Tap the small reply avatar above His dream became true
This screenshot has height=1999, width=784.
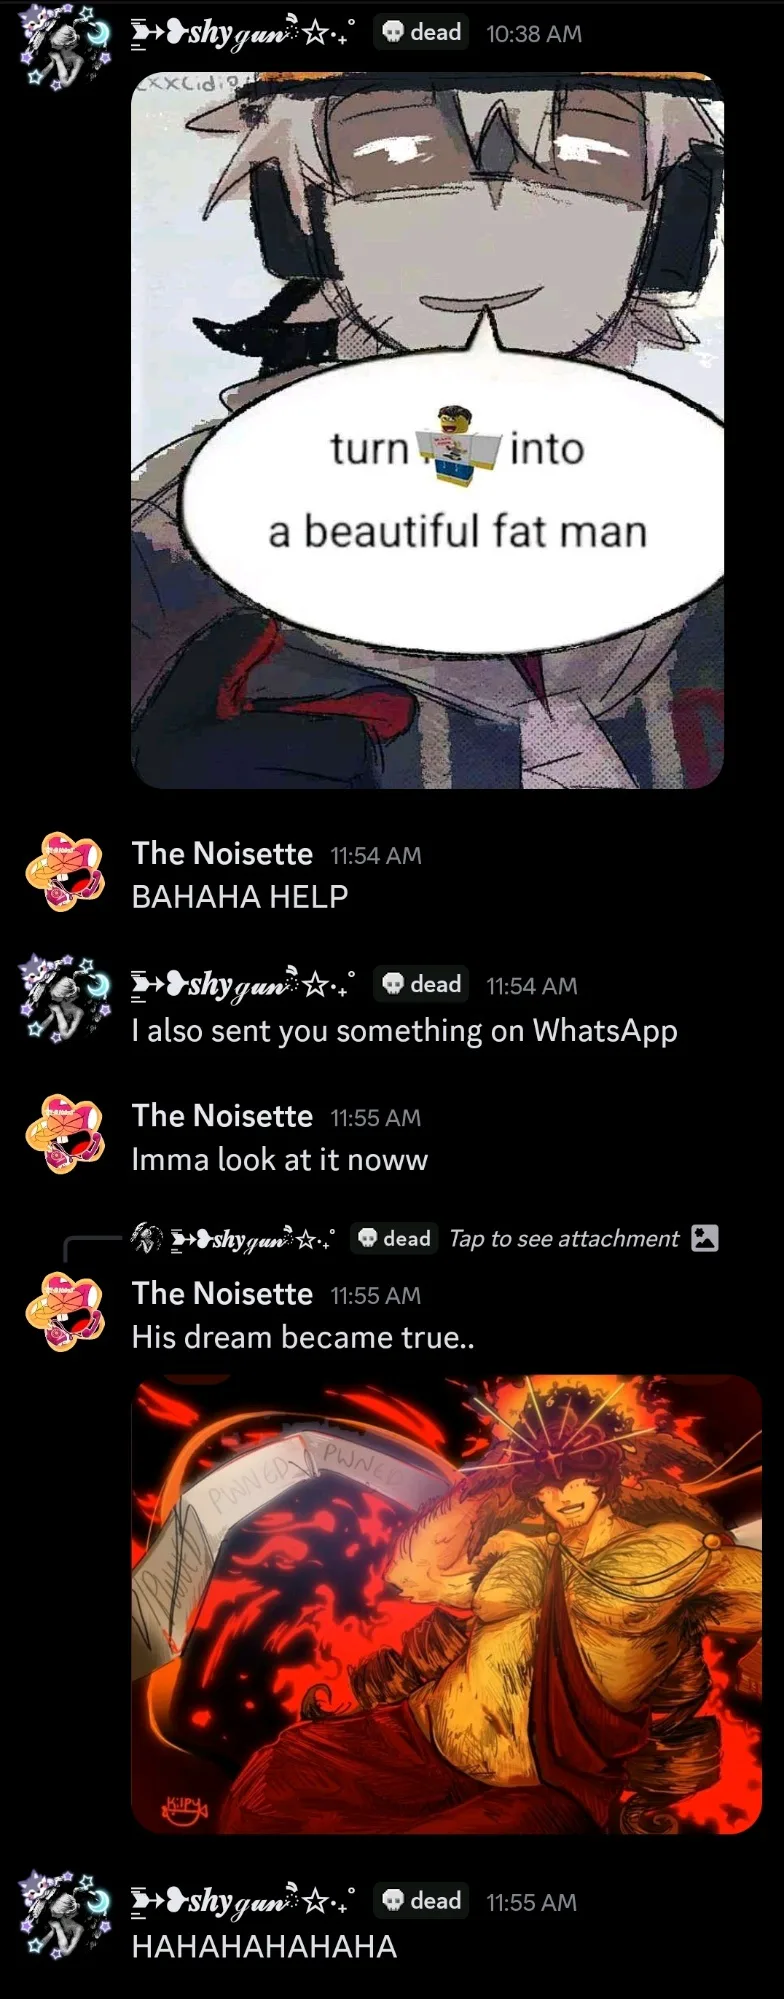pyautogui.click(x=147, y=1238)
